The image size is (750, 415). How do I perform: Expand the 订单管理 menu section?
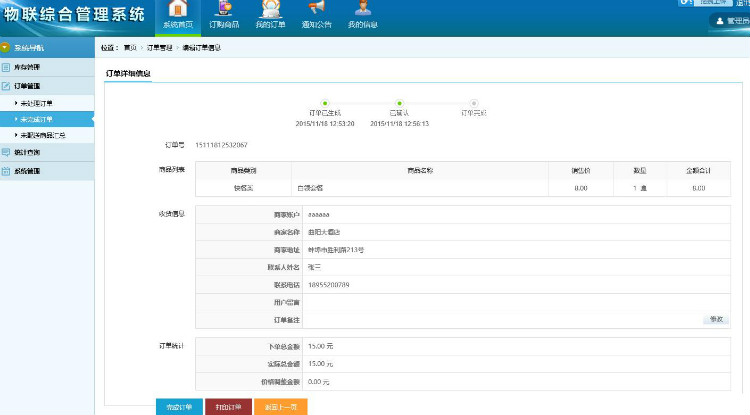[x=28, y=86]
